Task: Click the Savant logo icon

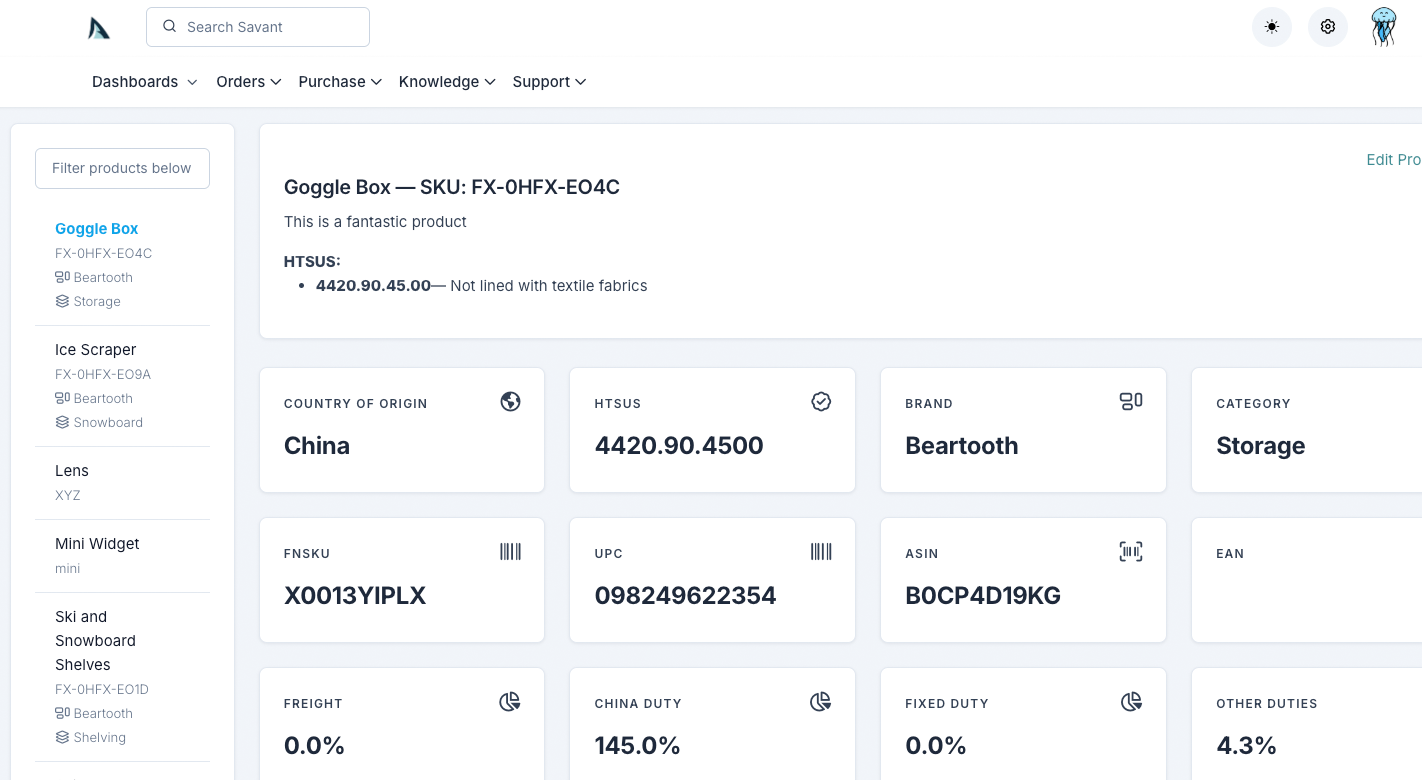Action: coord(99,28)
